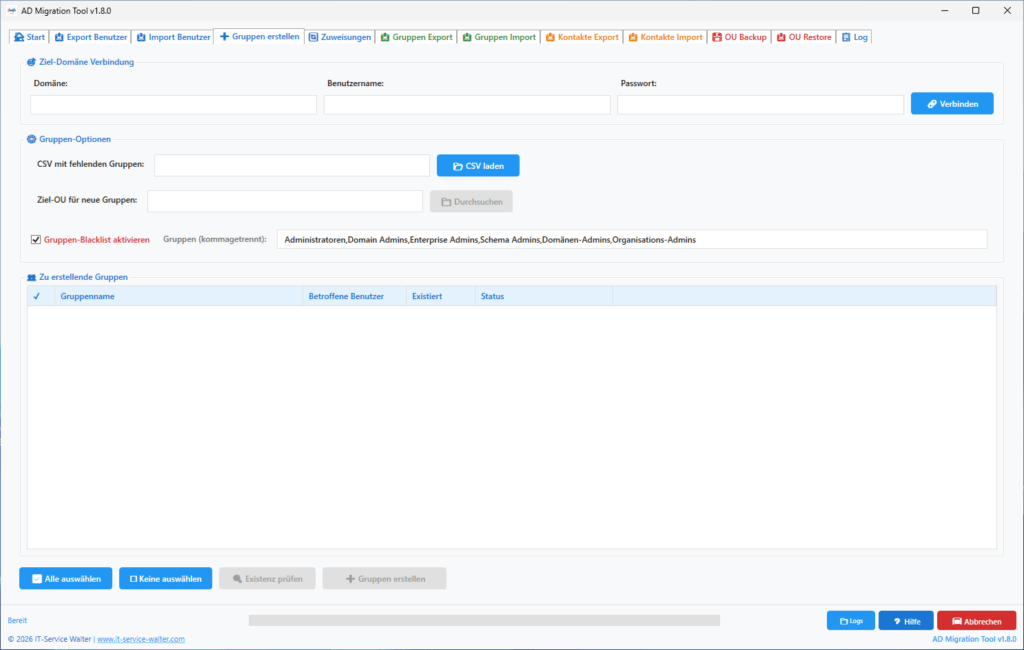Click the Ziel-Domäne Verbindung section icon
The width and height of the screenshot is (1024, 650).
31,62
